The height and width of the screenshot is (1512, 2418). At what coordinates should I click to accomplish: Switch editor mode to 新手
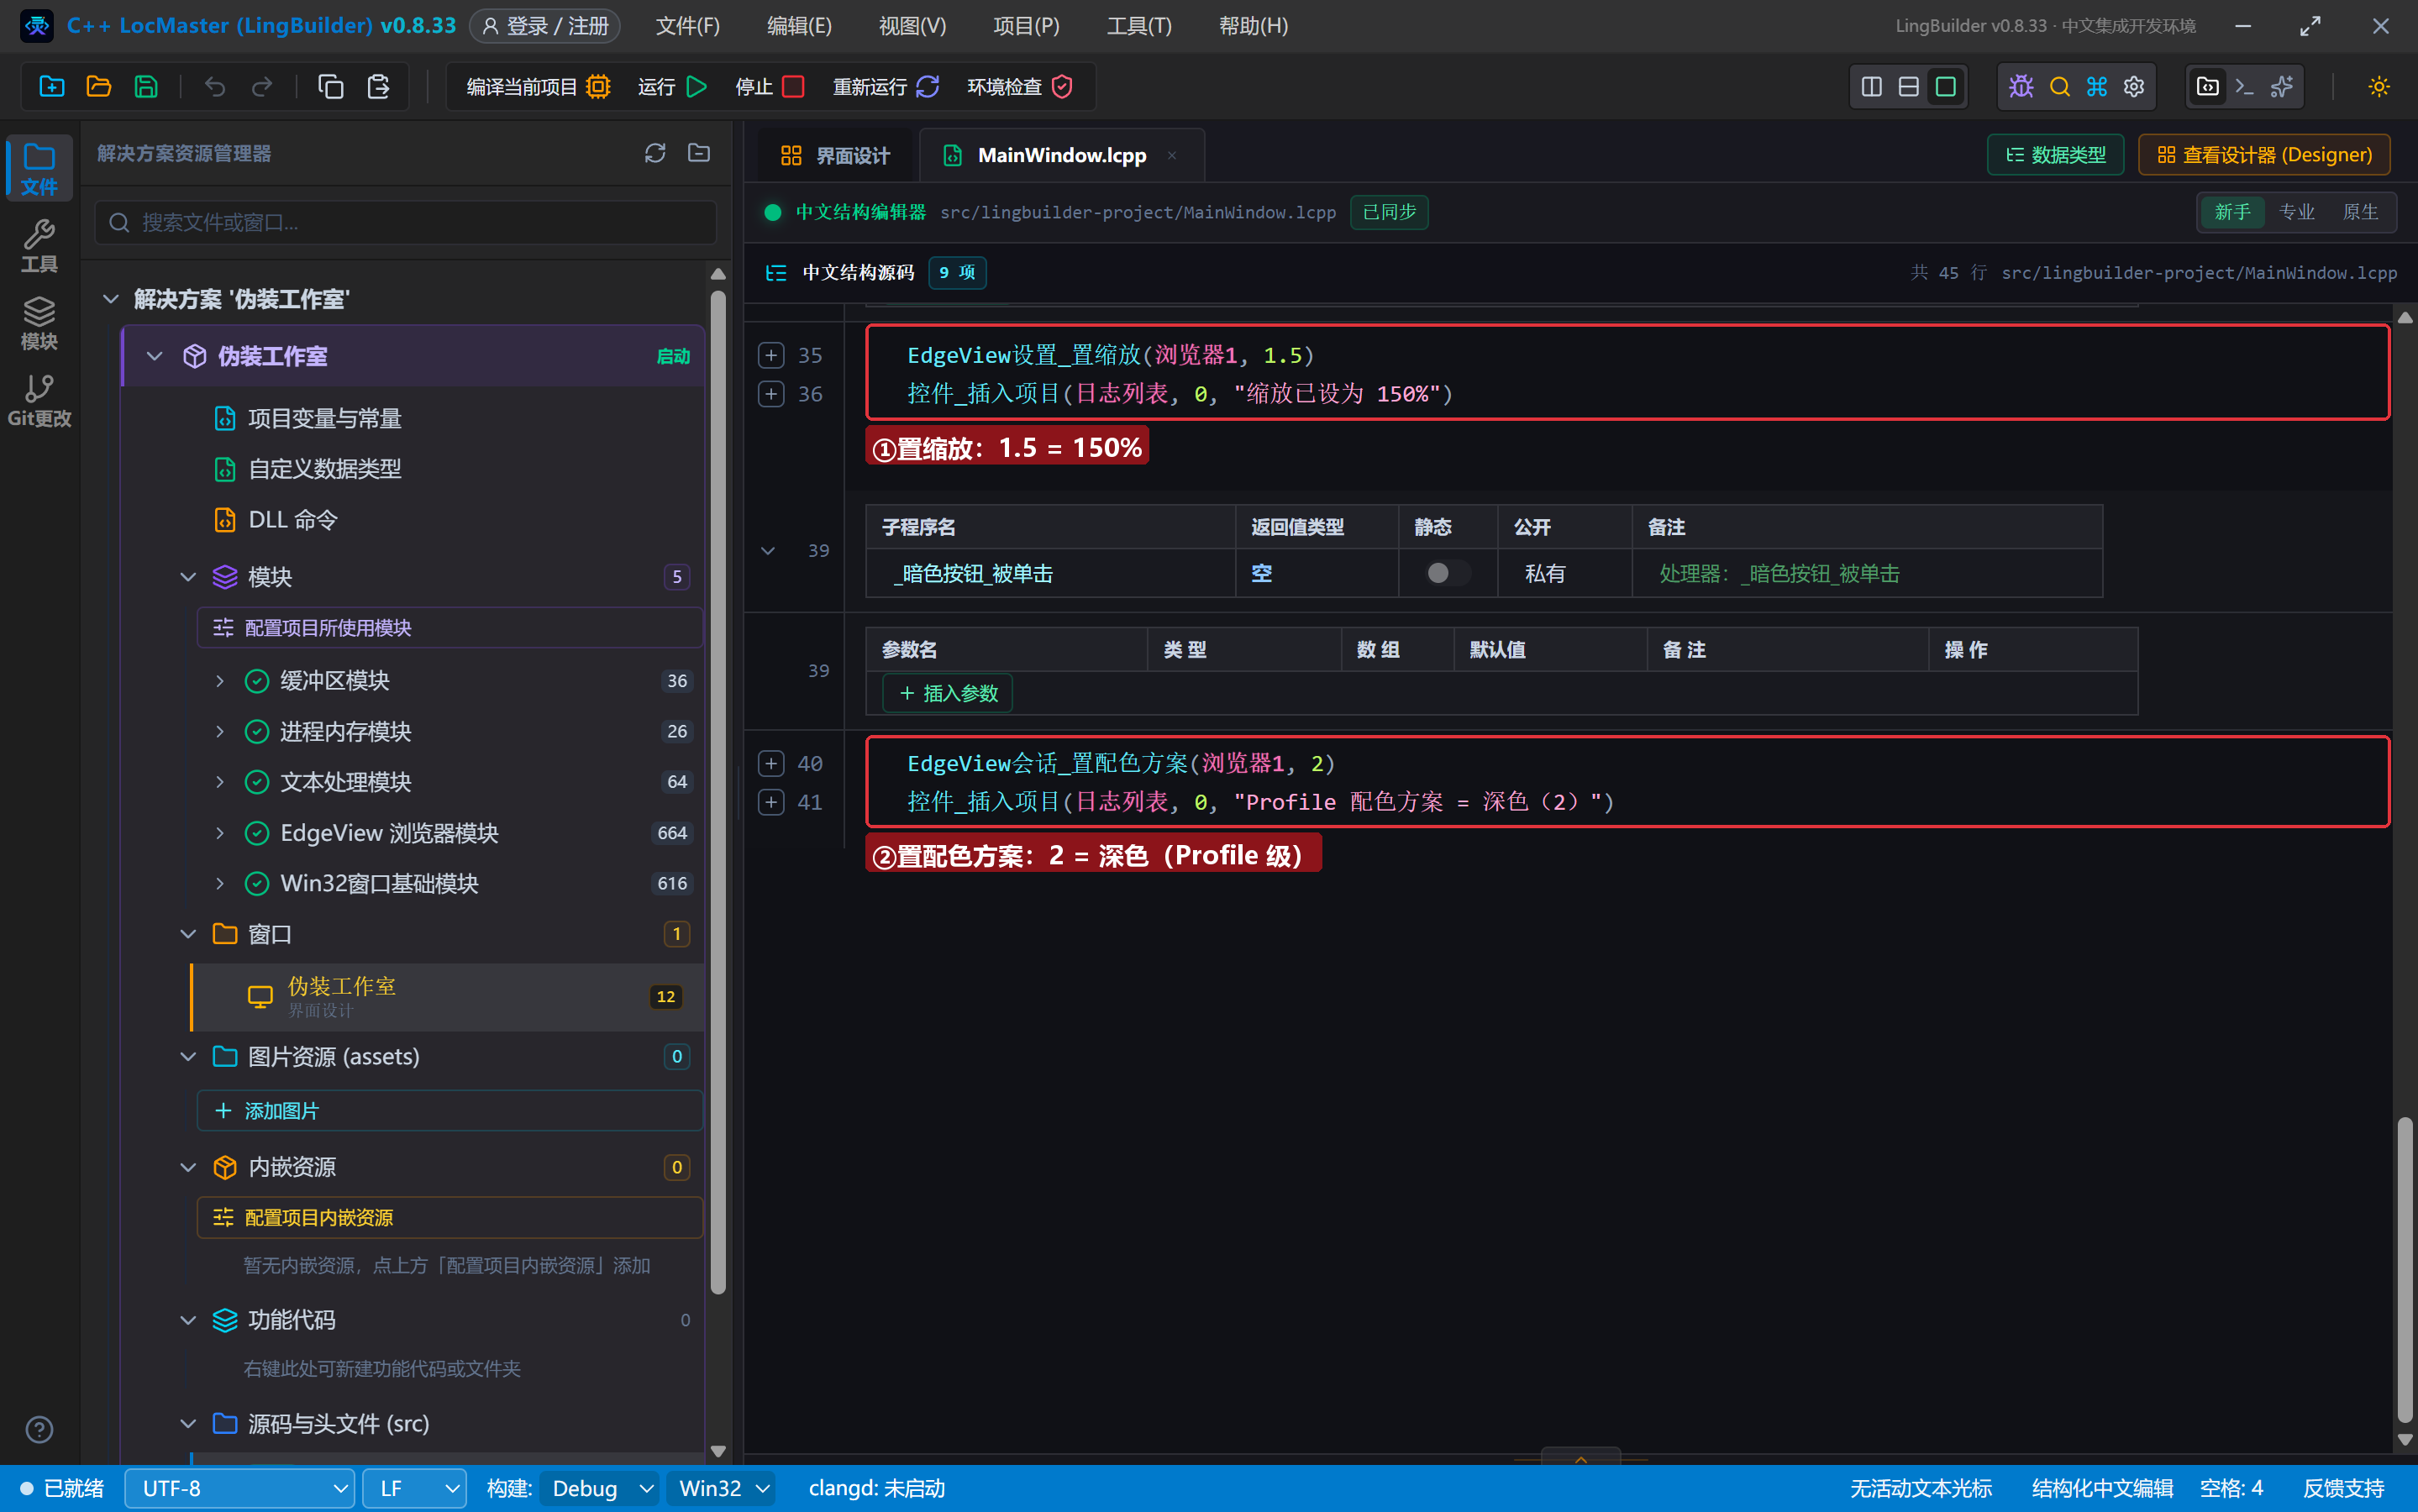tap(2232, 212)
